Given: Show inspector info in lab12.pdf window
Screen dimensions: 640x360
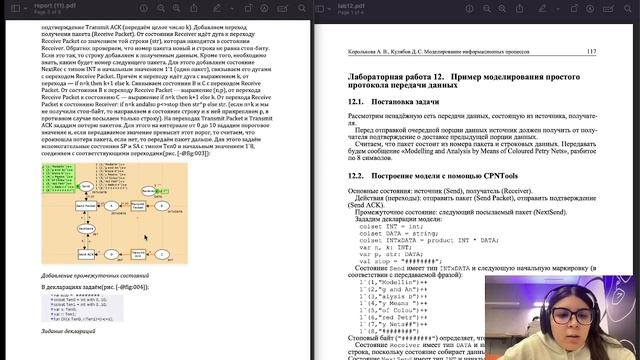Looking at the screenshot, I should 469,8.
